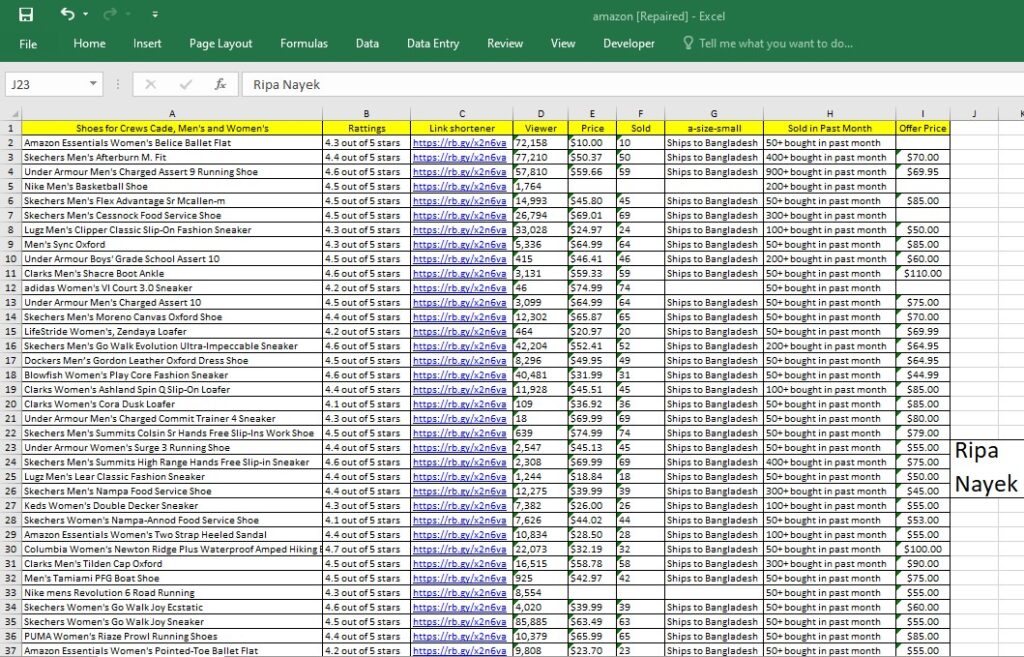Select column J header
Viewport: 1024px width, 657px height.
[x=974, y=114]
